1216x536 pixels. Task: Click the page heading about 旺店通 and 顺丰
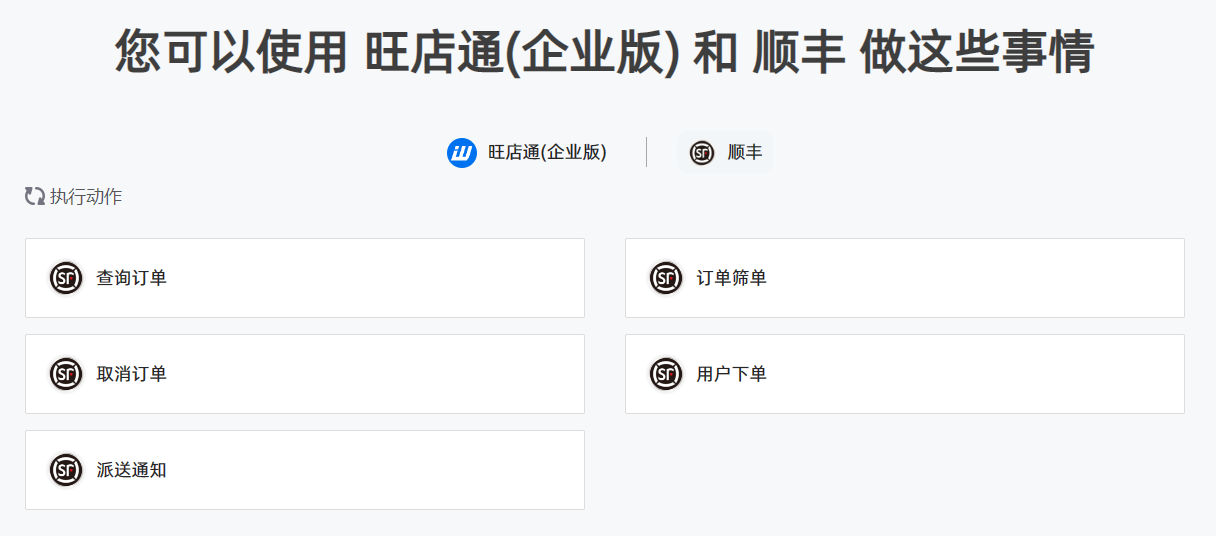(605, 52)
